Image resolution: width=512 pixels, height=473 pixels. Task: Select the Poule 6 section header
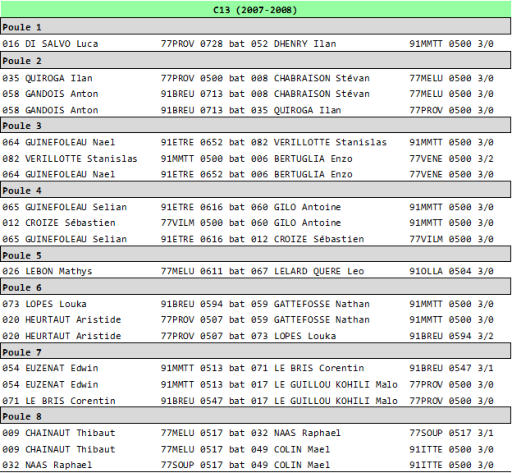click(x=256, y=287)
